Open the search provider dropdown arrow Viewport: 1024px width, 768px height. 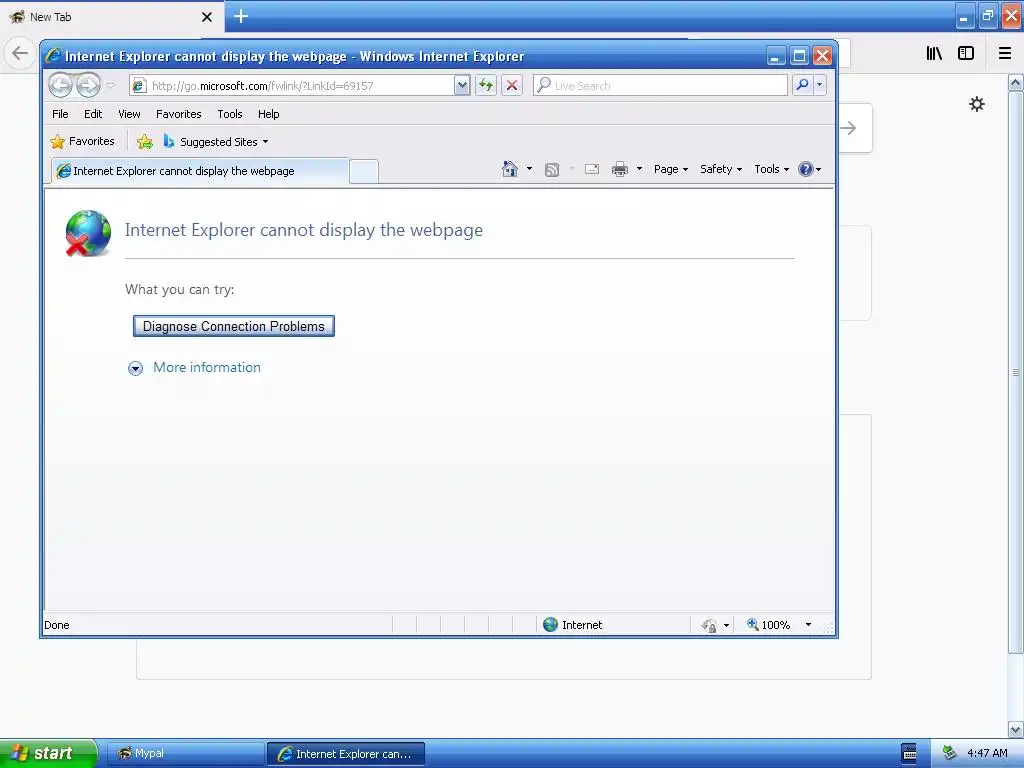click(820, 85)
